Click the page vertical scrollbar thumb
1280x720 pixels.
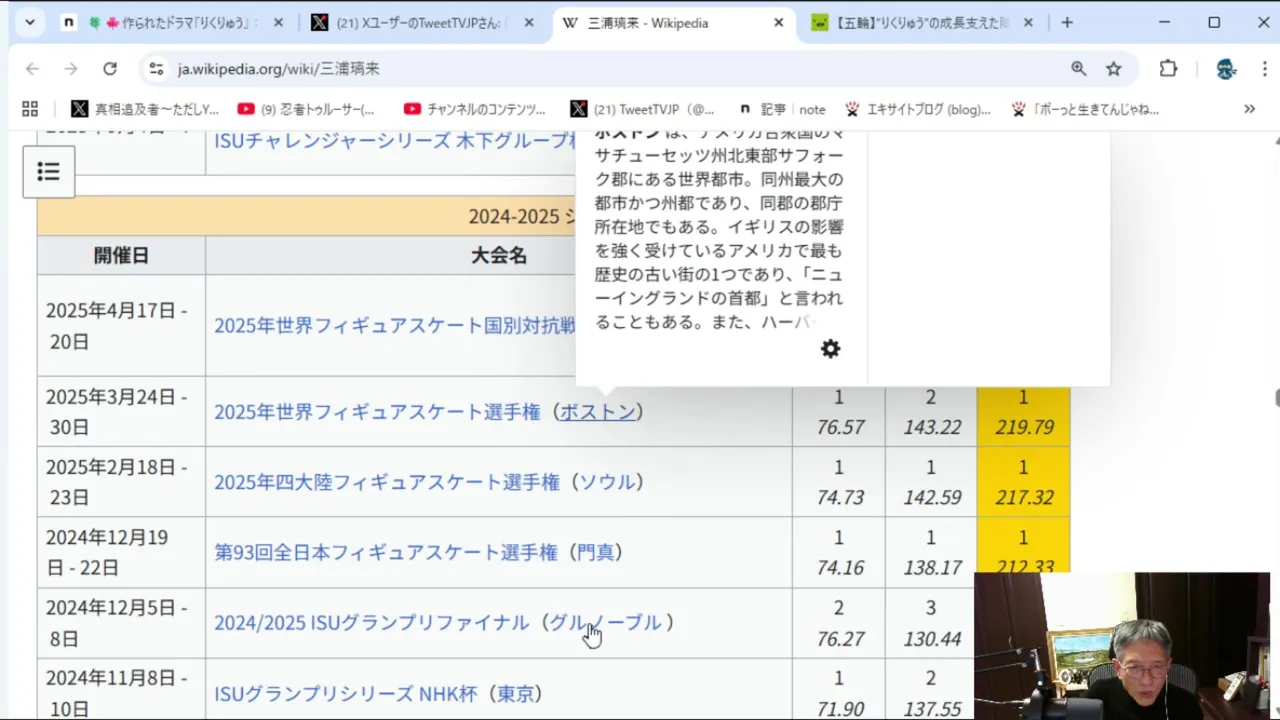(1276, 398)
